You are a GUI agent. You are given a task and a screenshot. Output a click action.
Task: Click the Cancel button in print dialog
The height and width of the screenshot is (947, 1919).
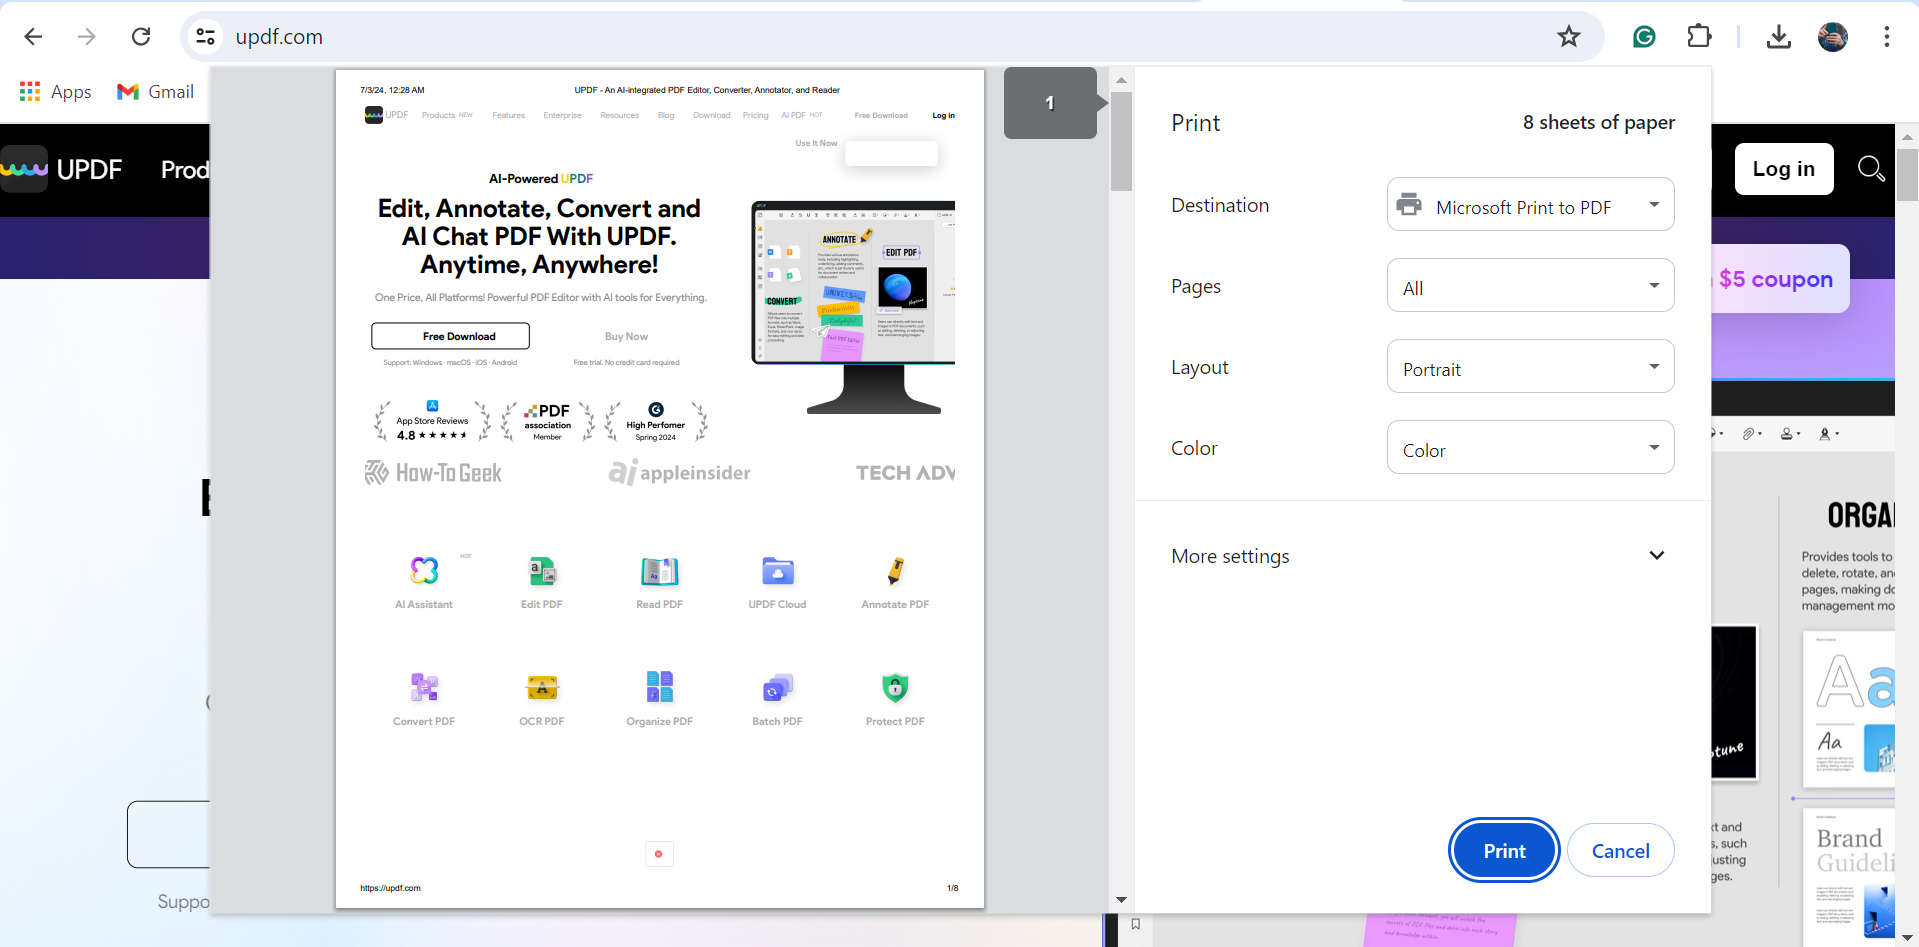1620,851
